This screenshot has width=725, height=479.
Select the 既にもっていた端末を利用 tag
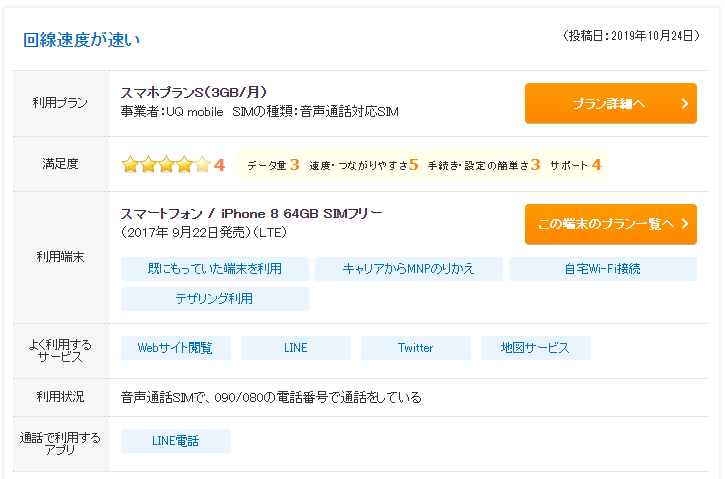pos(215,269)
